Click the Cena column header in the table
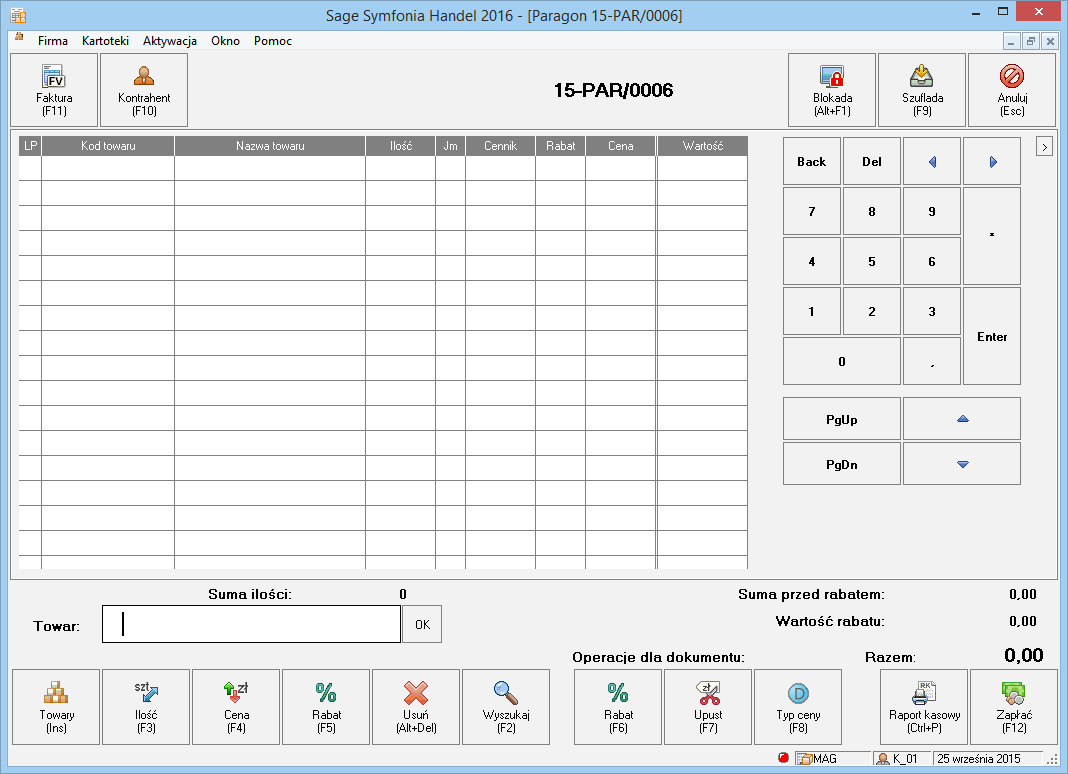This screenshot has width=1068, height=774. click(x=621, y=146)
